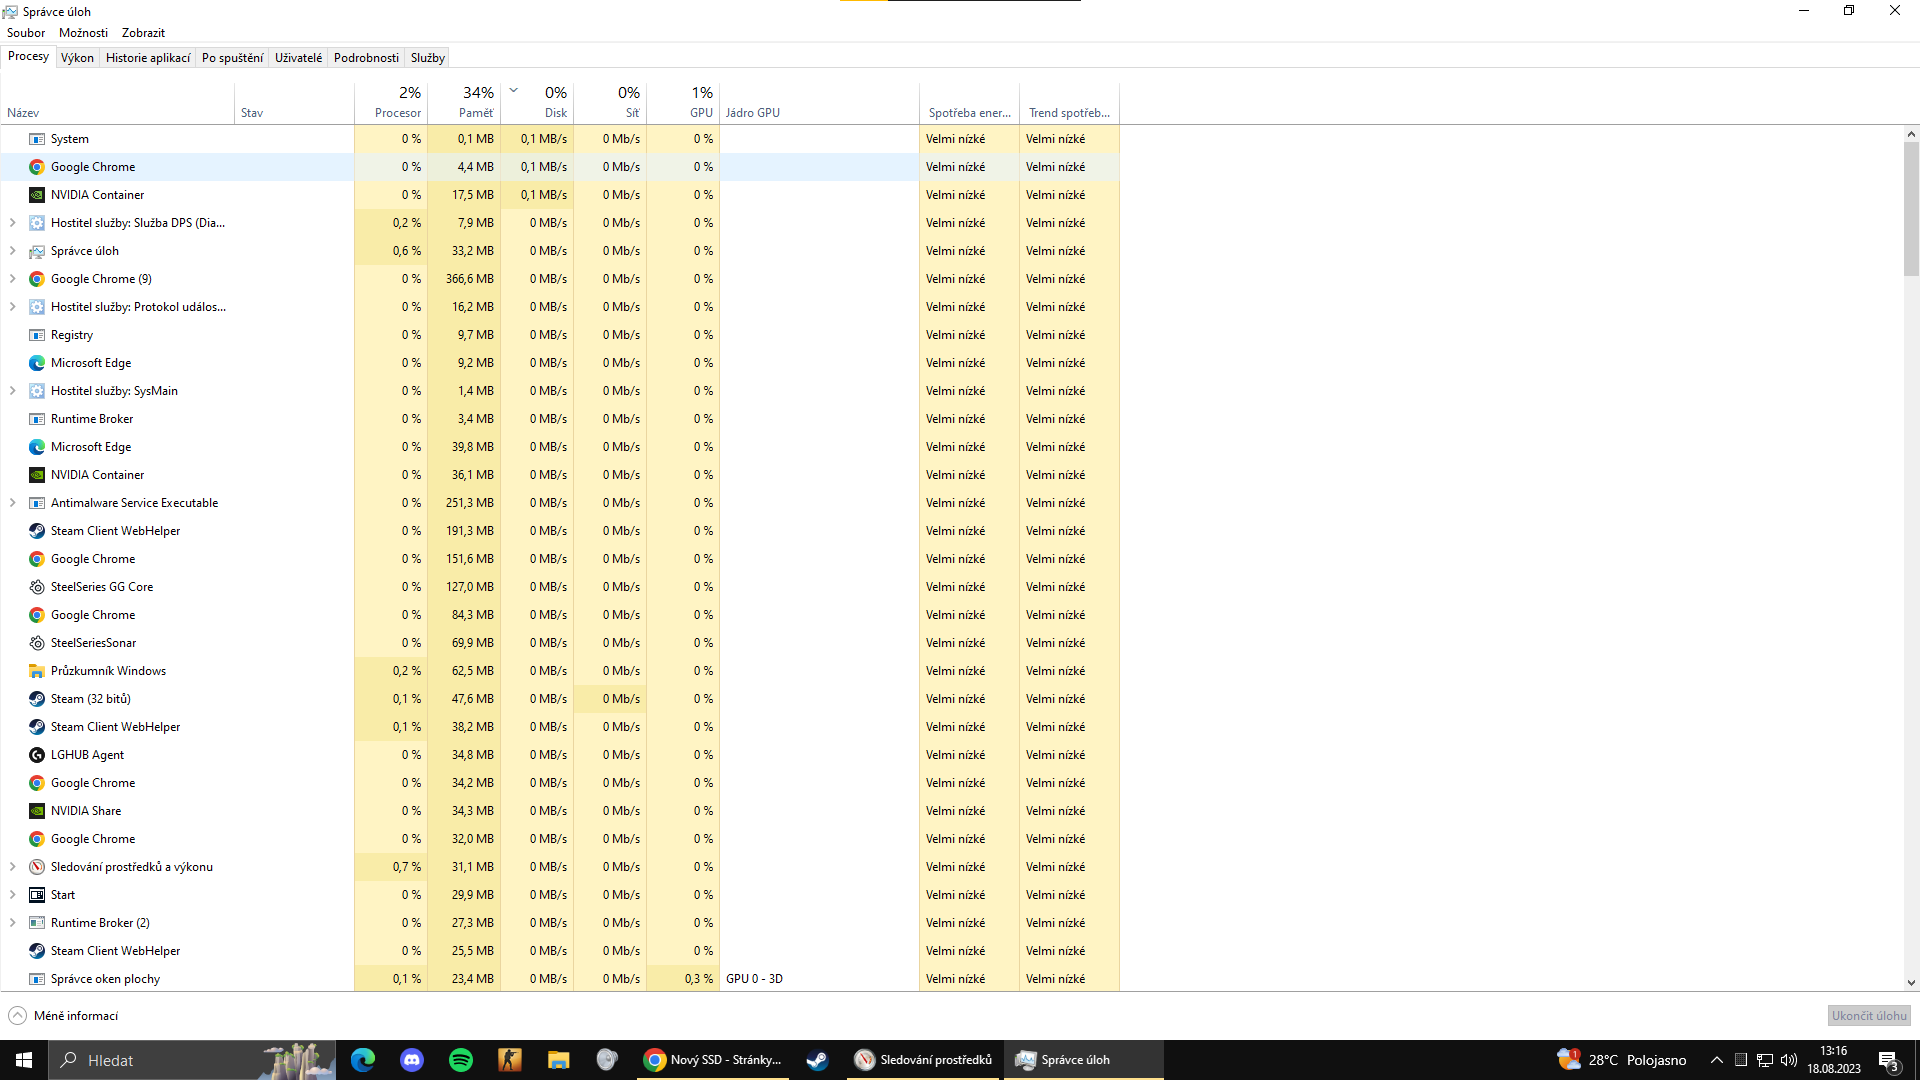Viewport: 1920px width, 1080px height.
Task: Expand the Google Chrome (9) process group
Action: click(x=13, y=279)
